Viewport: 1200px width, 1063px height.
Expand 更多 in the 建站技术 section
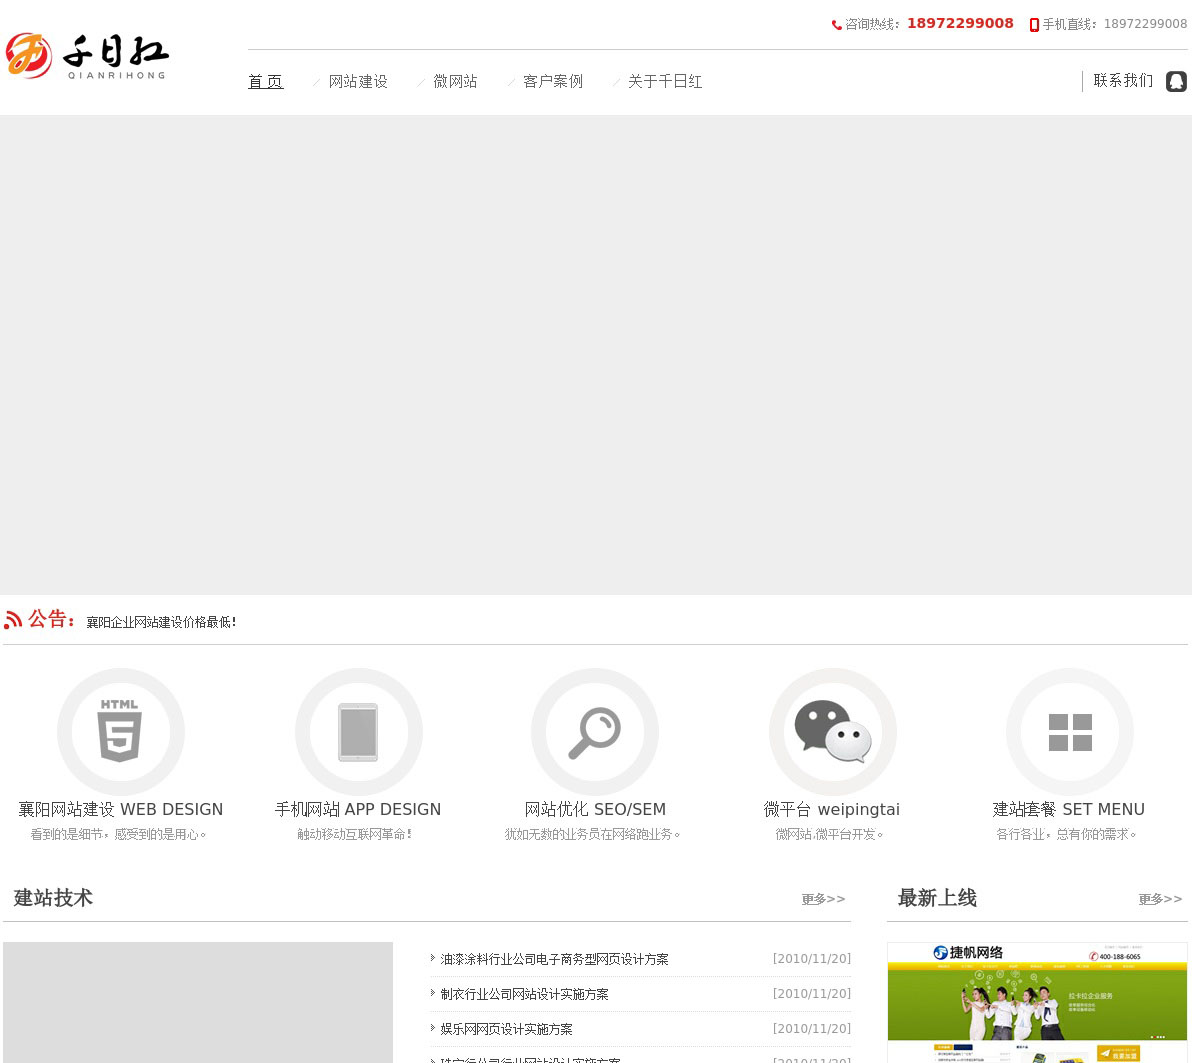(823, 899)
